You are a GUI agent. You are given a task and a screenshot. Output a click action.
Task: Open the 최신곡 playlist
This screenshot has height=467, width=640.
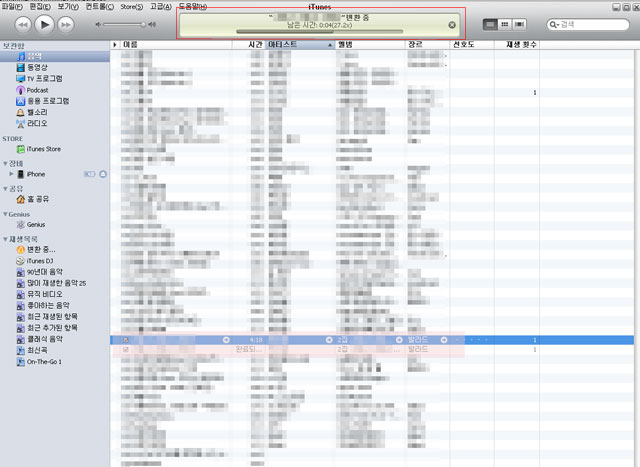[32, 350]
